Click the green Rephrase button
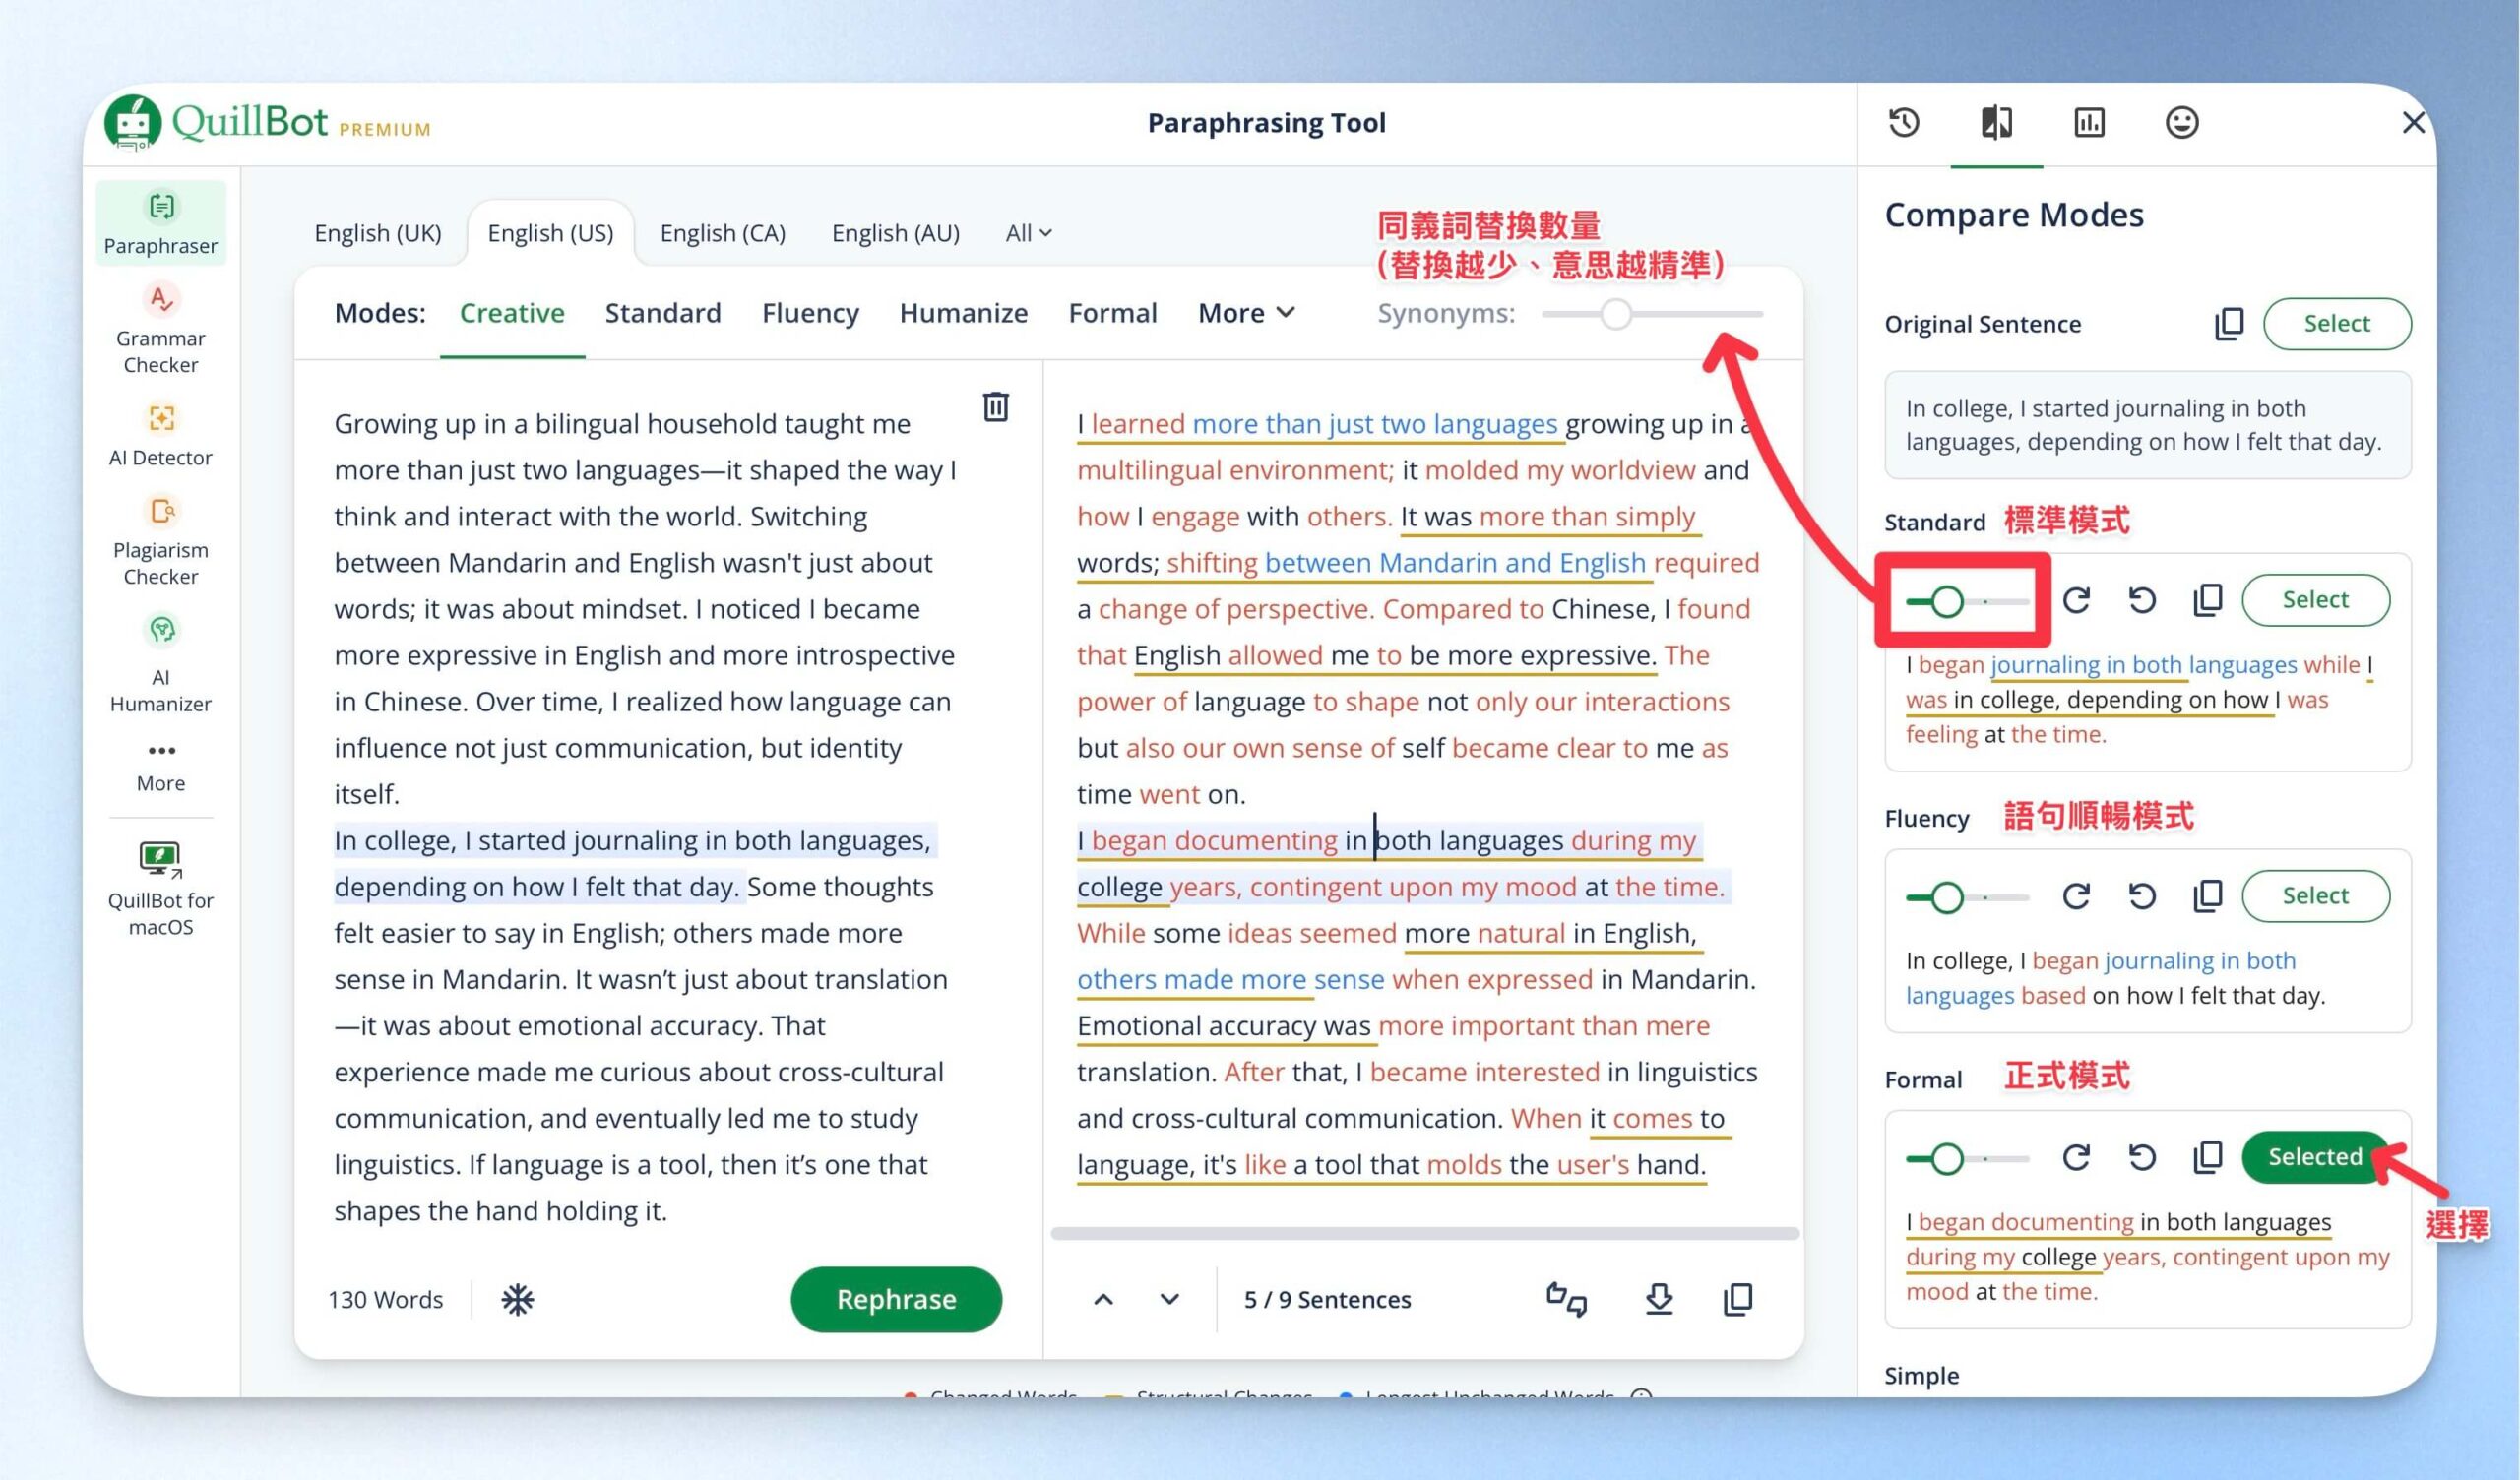The height and width of the screenshot is (1480, 2520). click(x=896, y=1299)
